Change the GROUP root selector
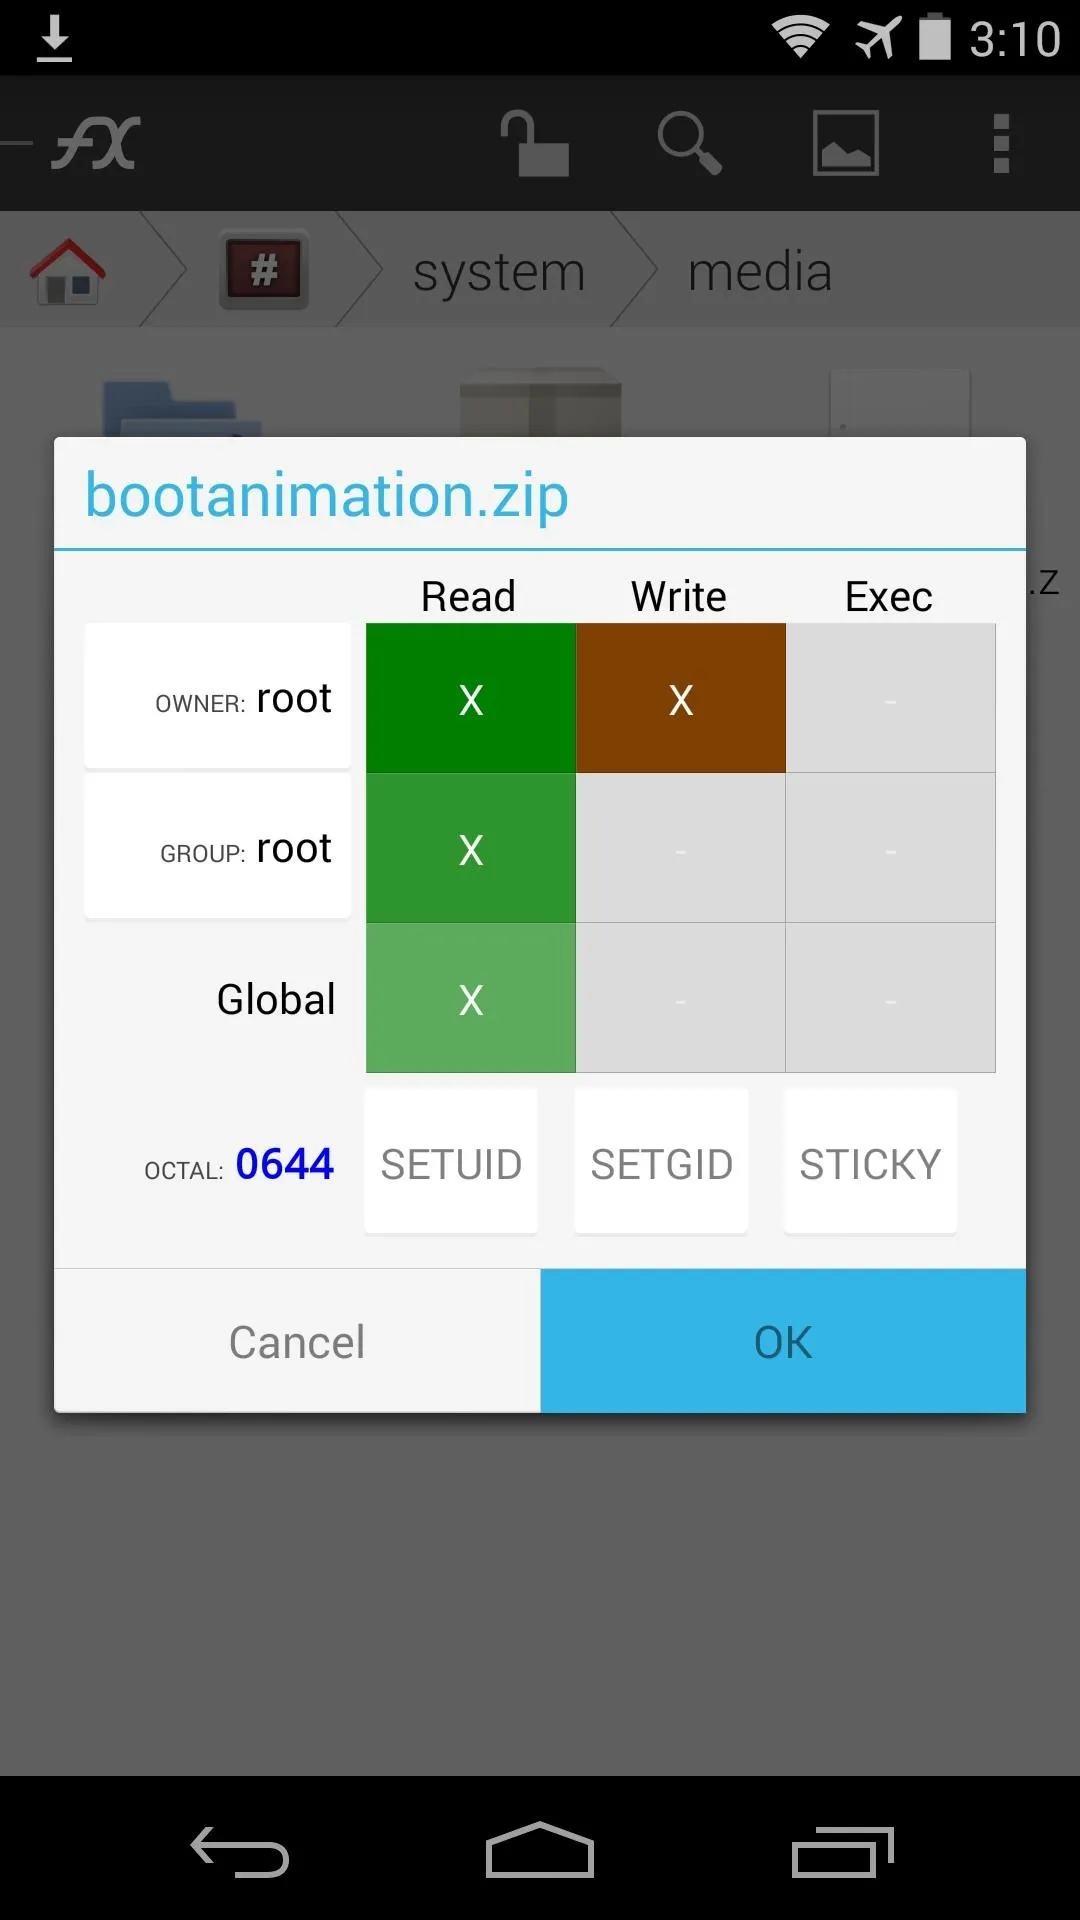 (218, 847)
